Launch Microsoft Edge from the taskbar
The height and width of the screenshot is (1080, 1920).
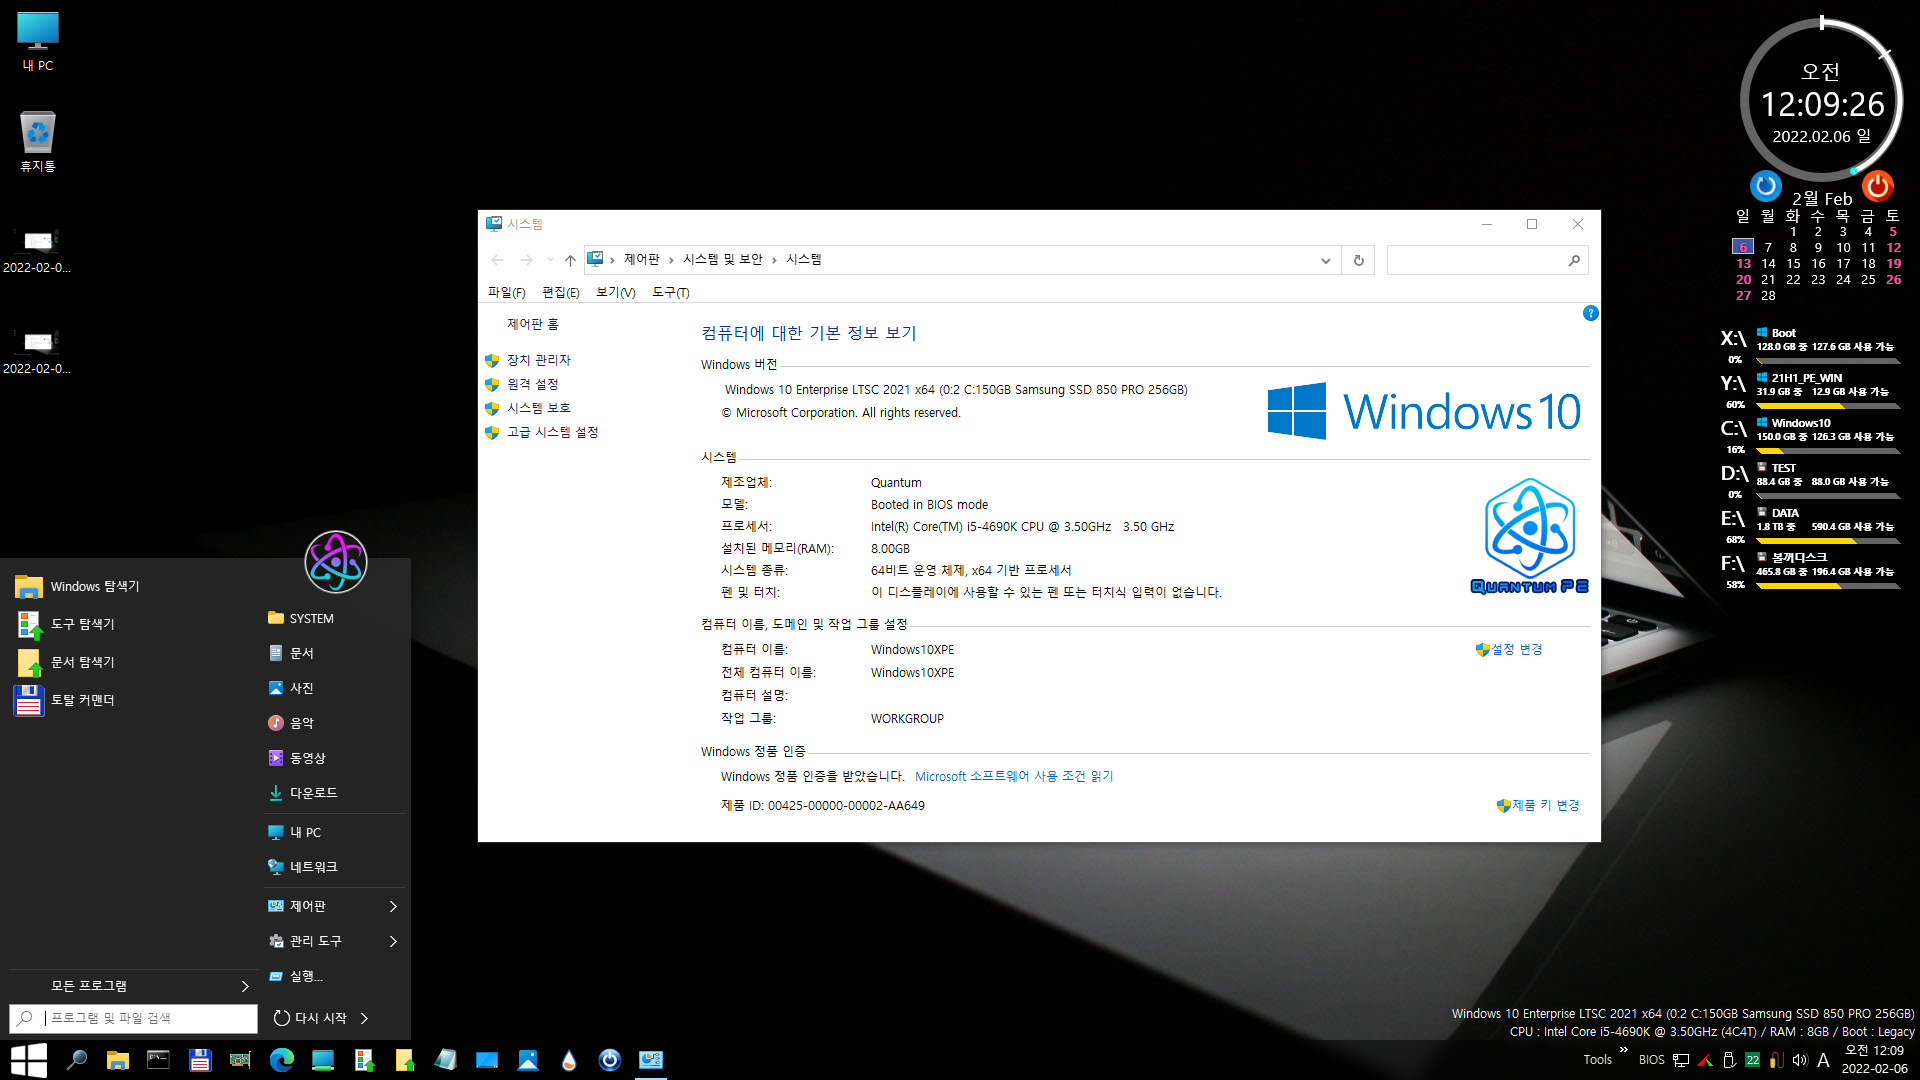coord(282,1060)
